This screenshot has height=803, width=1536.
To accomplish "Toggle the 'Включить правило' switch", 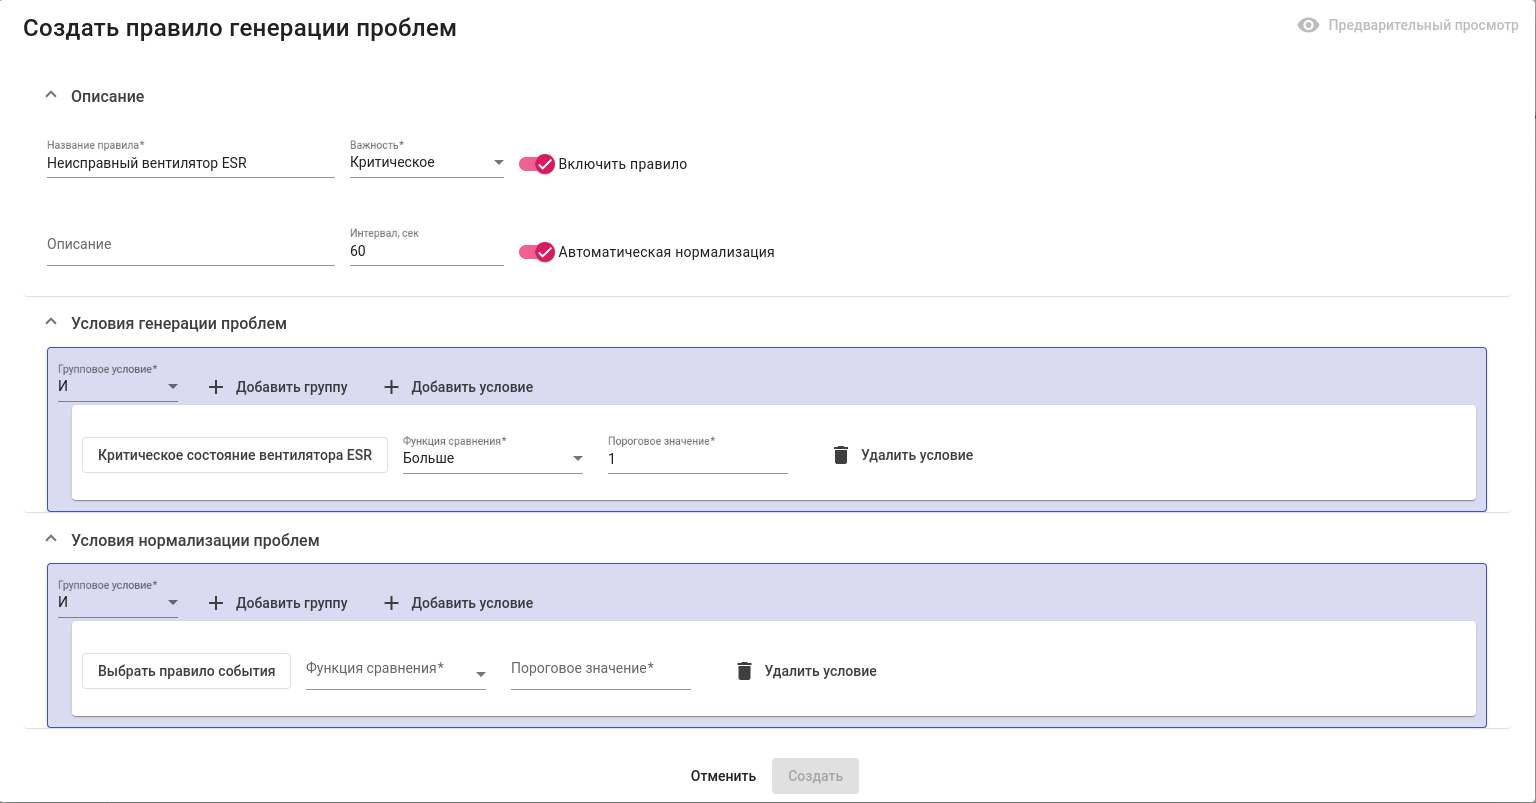I will (537, 164).
